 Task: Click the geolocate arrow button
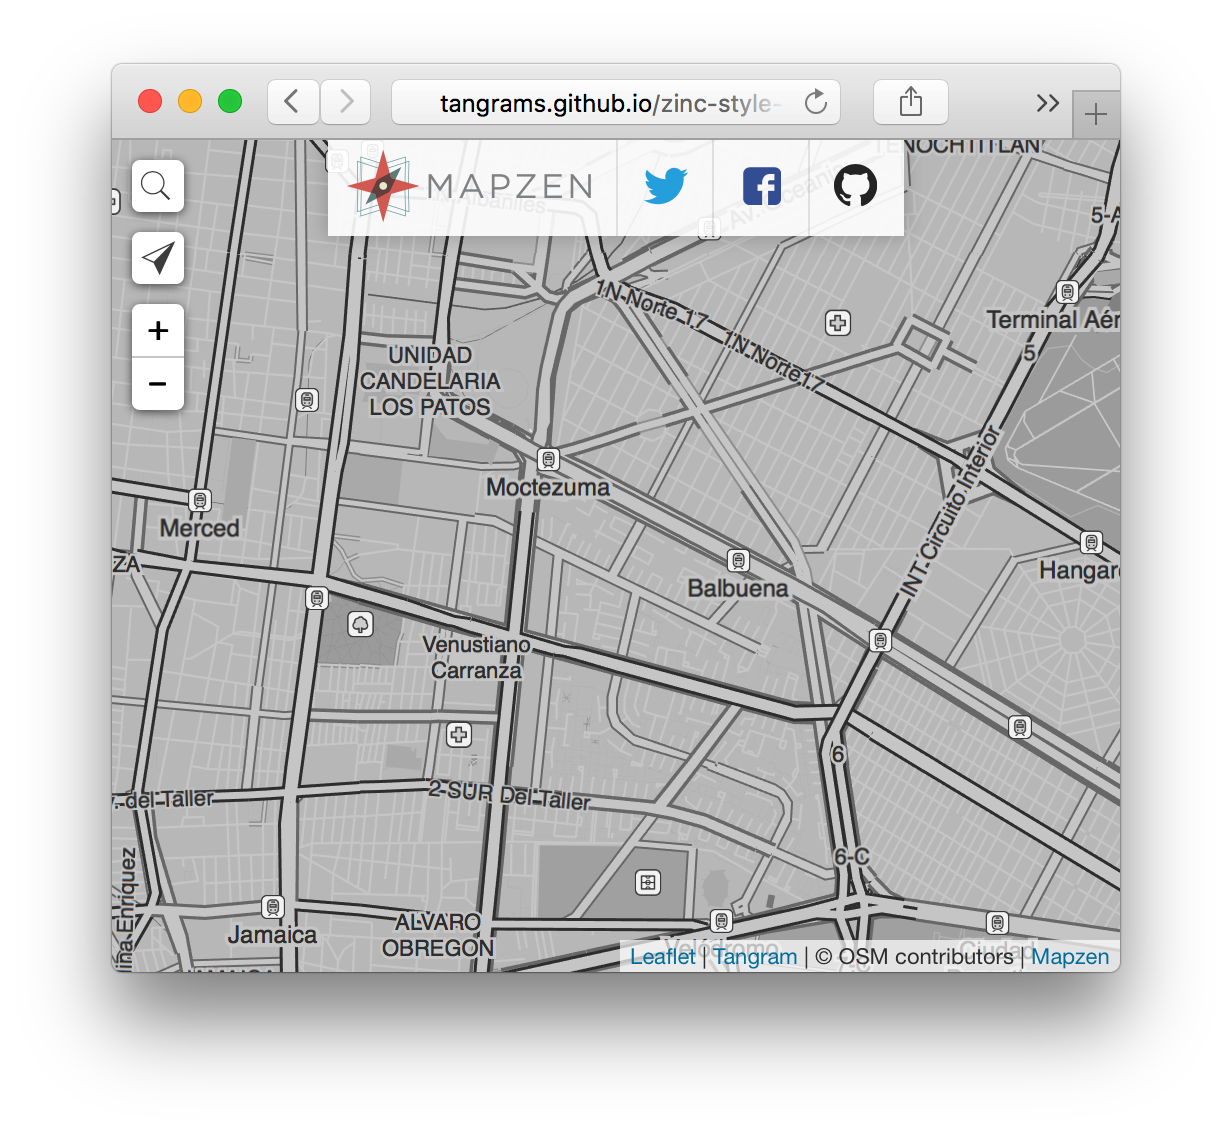click(158, 258)
